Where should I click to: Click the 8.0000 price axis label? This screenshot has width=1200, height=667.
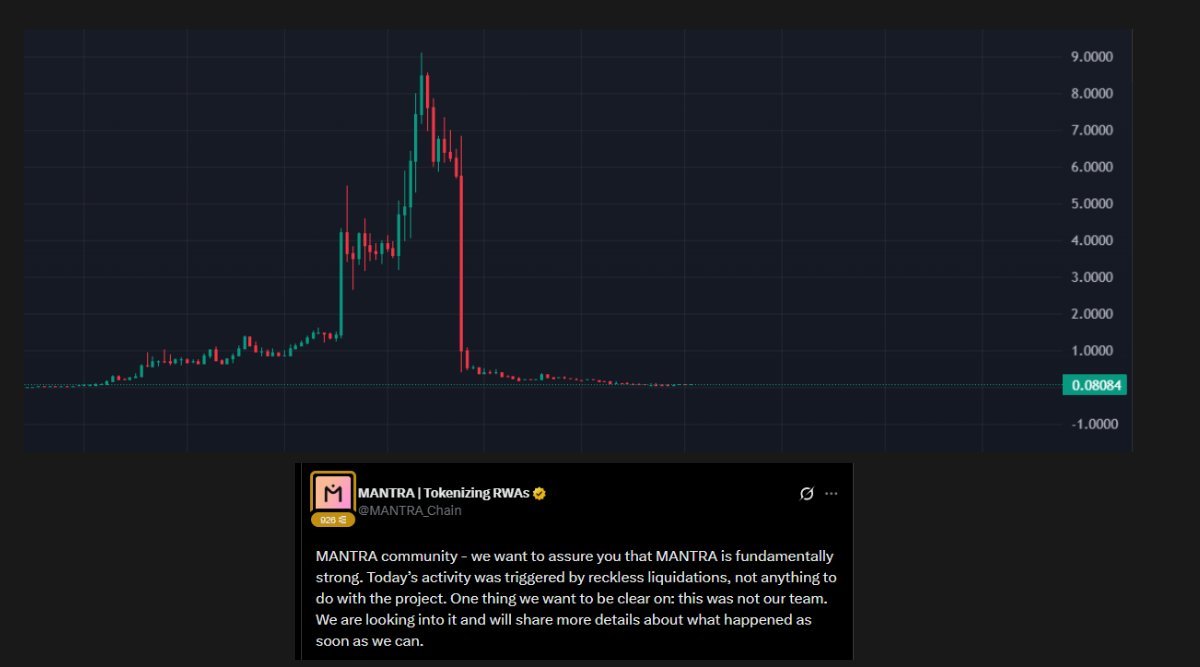[x=1092, y=94]
